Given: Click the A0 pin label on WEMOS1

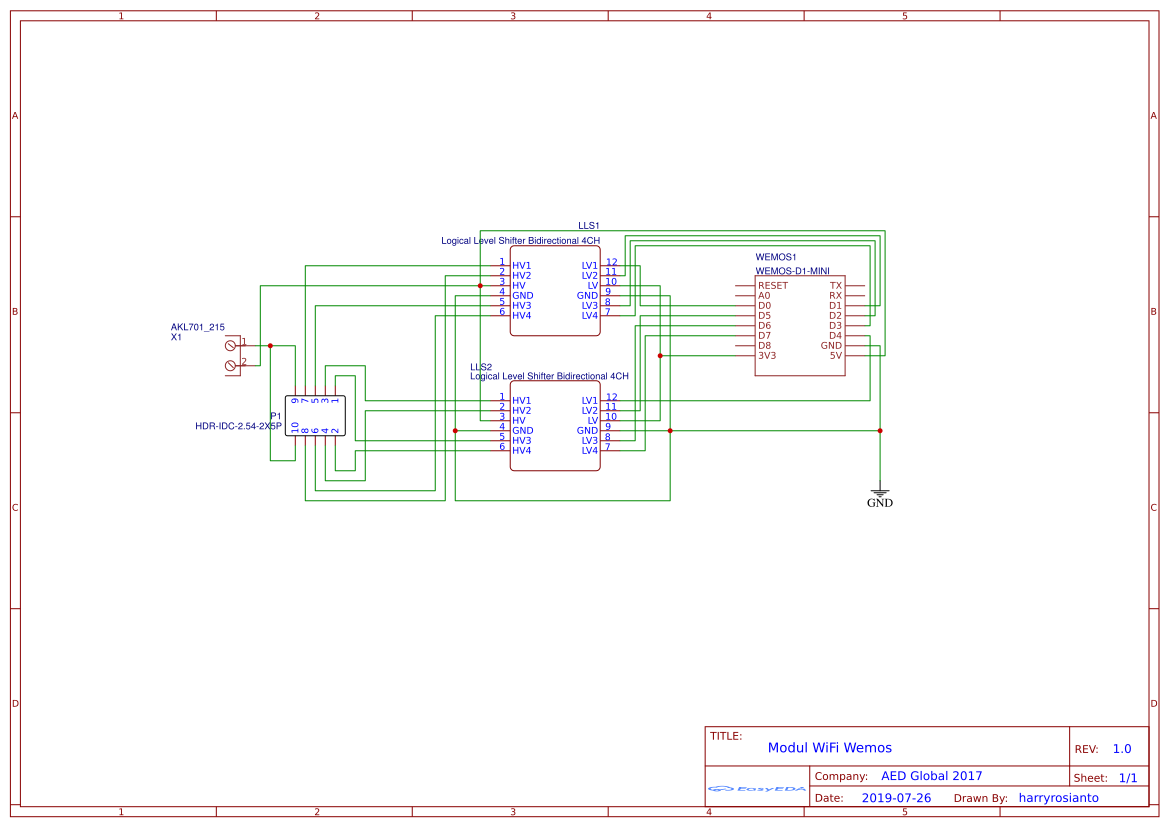Looking at the screenshot, I should click(x=764, y=296).
